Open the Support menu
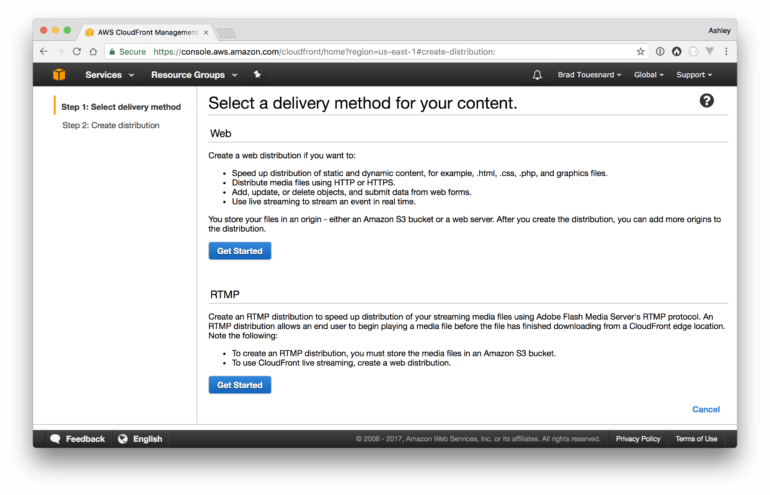The image size is (770, 495). [x=694, y=75]
